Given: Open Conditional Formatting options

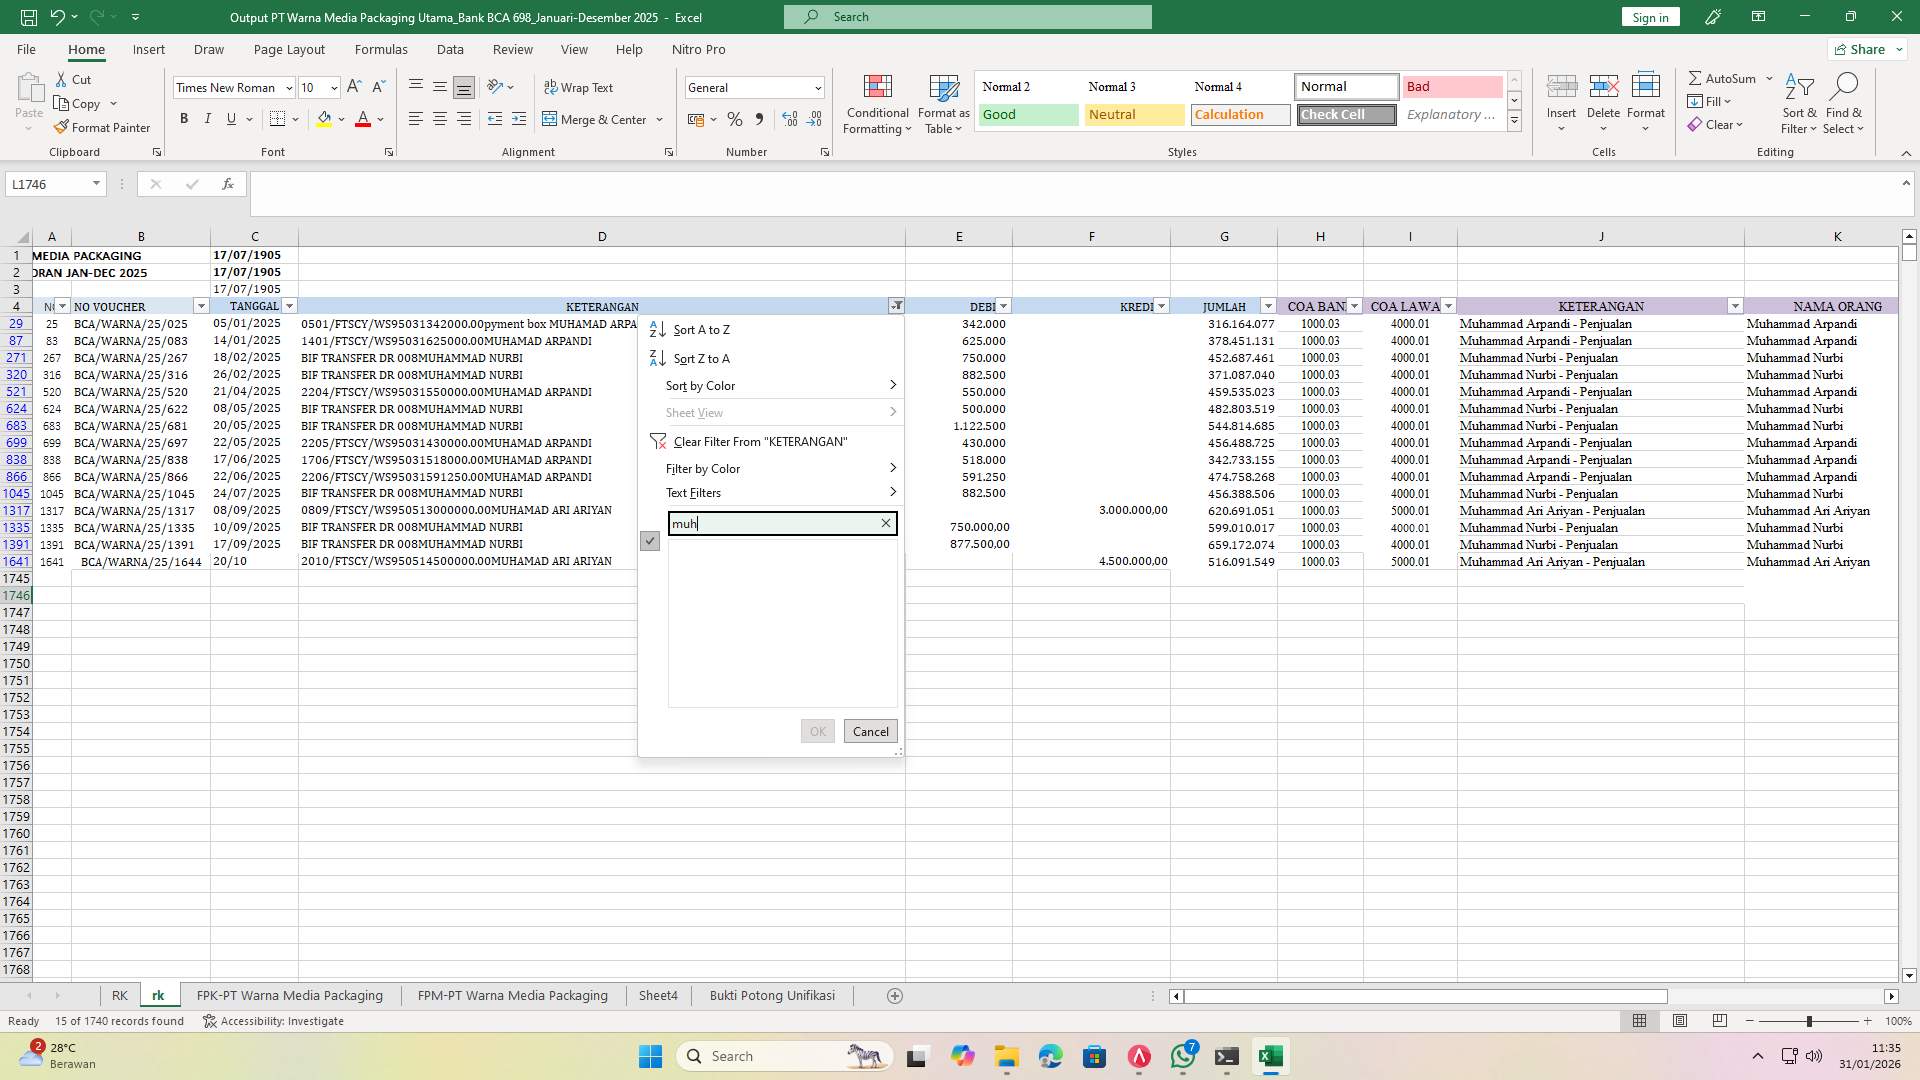Looking at the screenshot, I should pyautogui.click(x=877, y=103).
